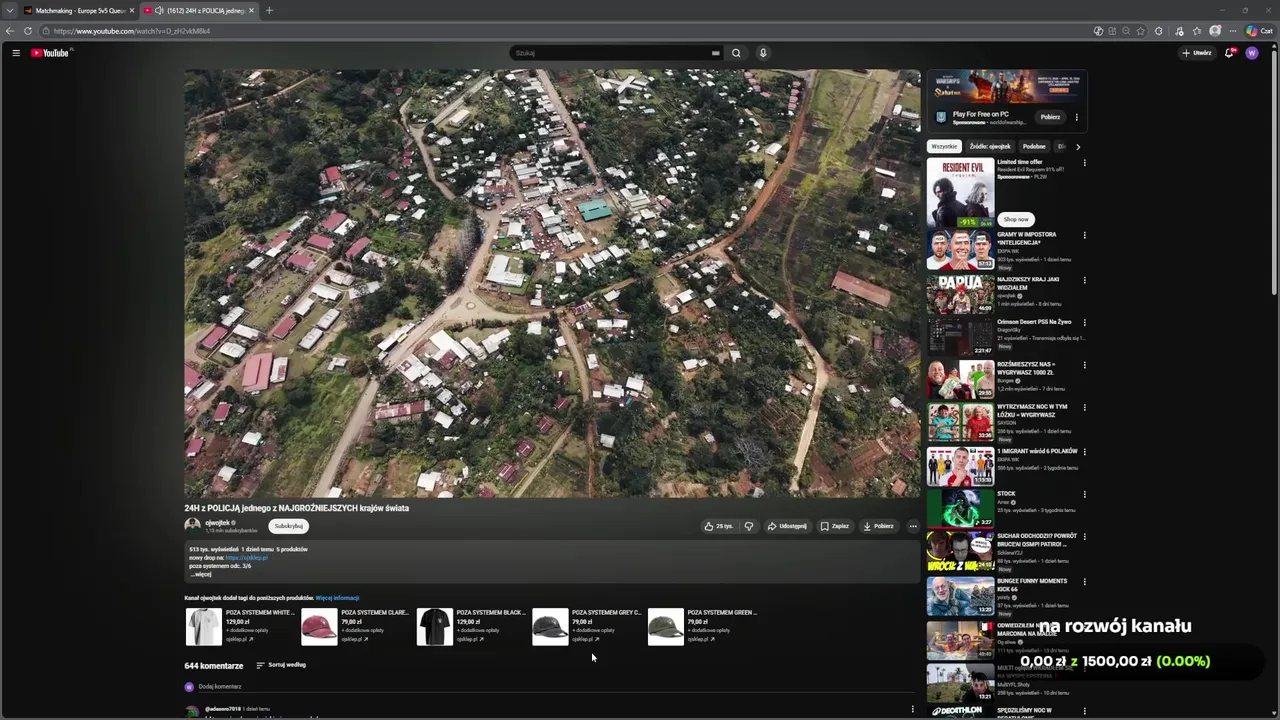Open options menu for Crimson Desert PS5 video
Image resolution: width=1280 pixels, height=720 pixels.
click(1084, 323)
